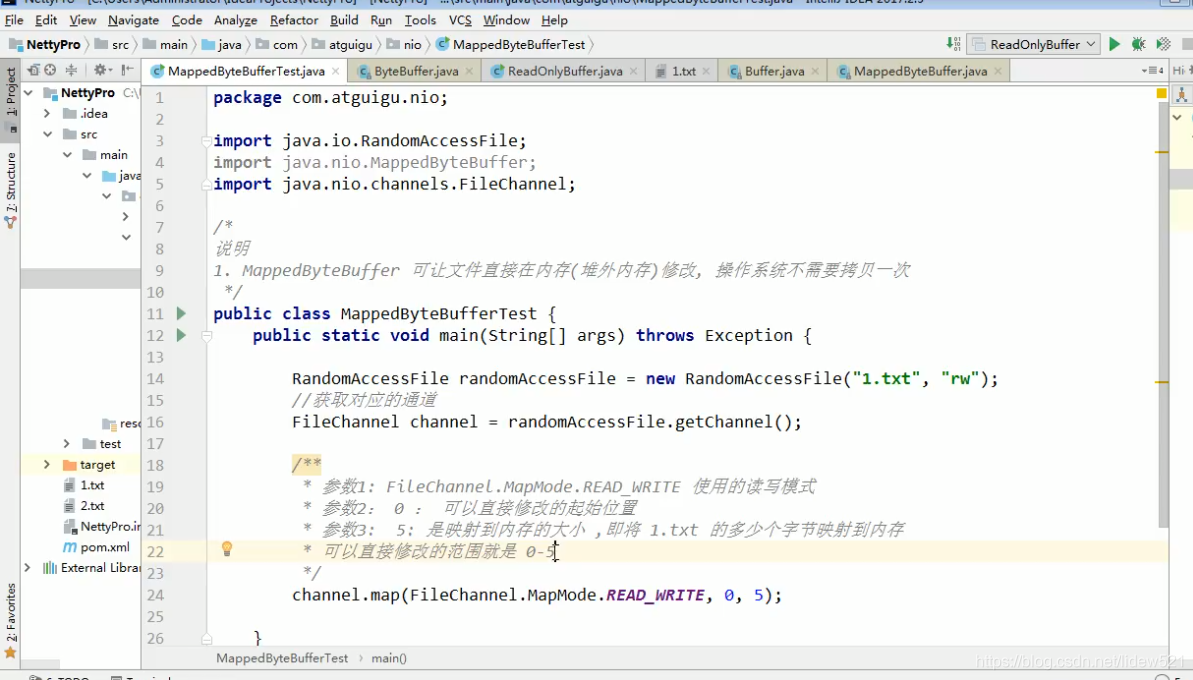Click the yellow inspection status indicator

coord(1162,93)
